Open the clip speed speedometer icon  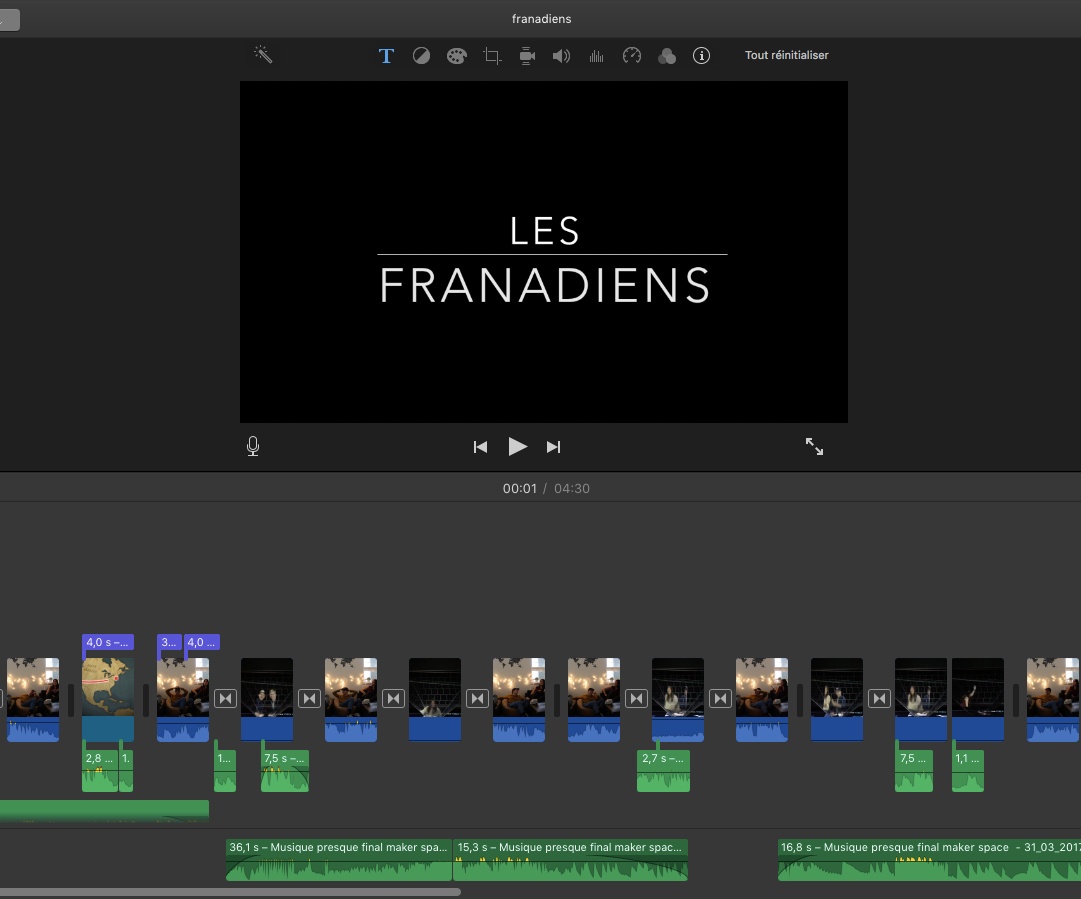[x=631, y=55]
